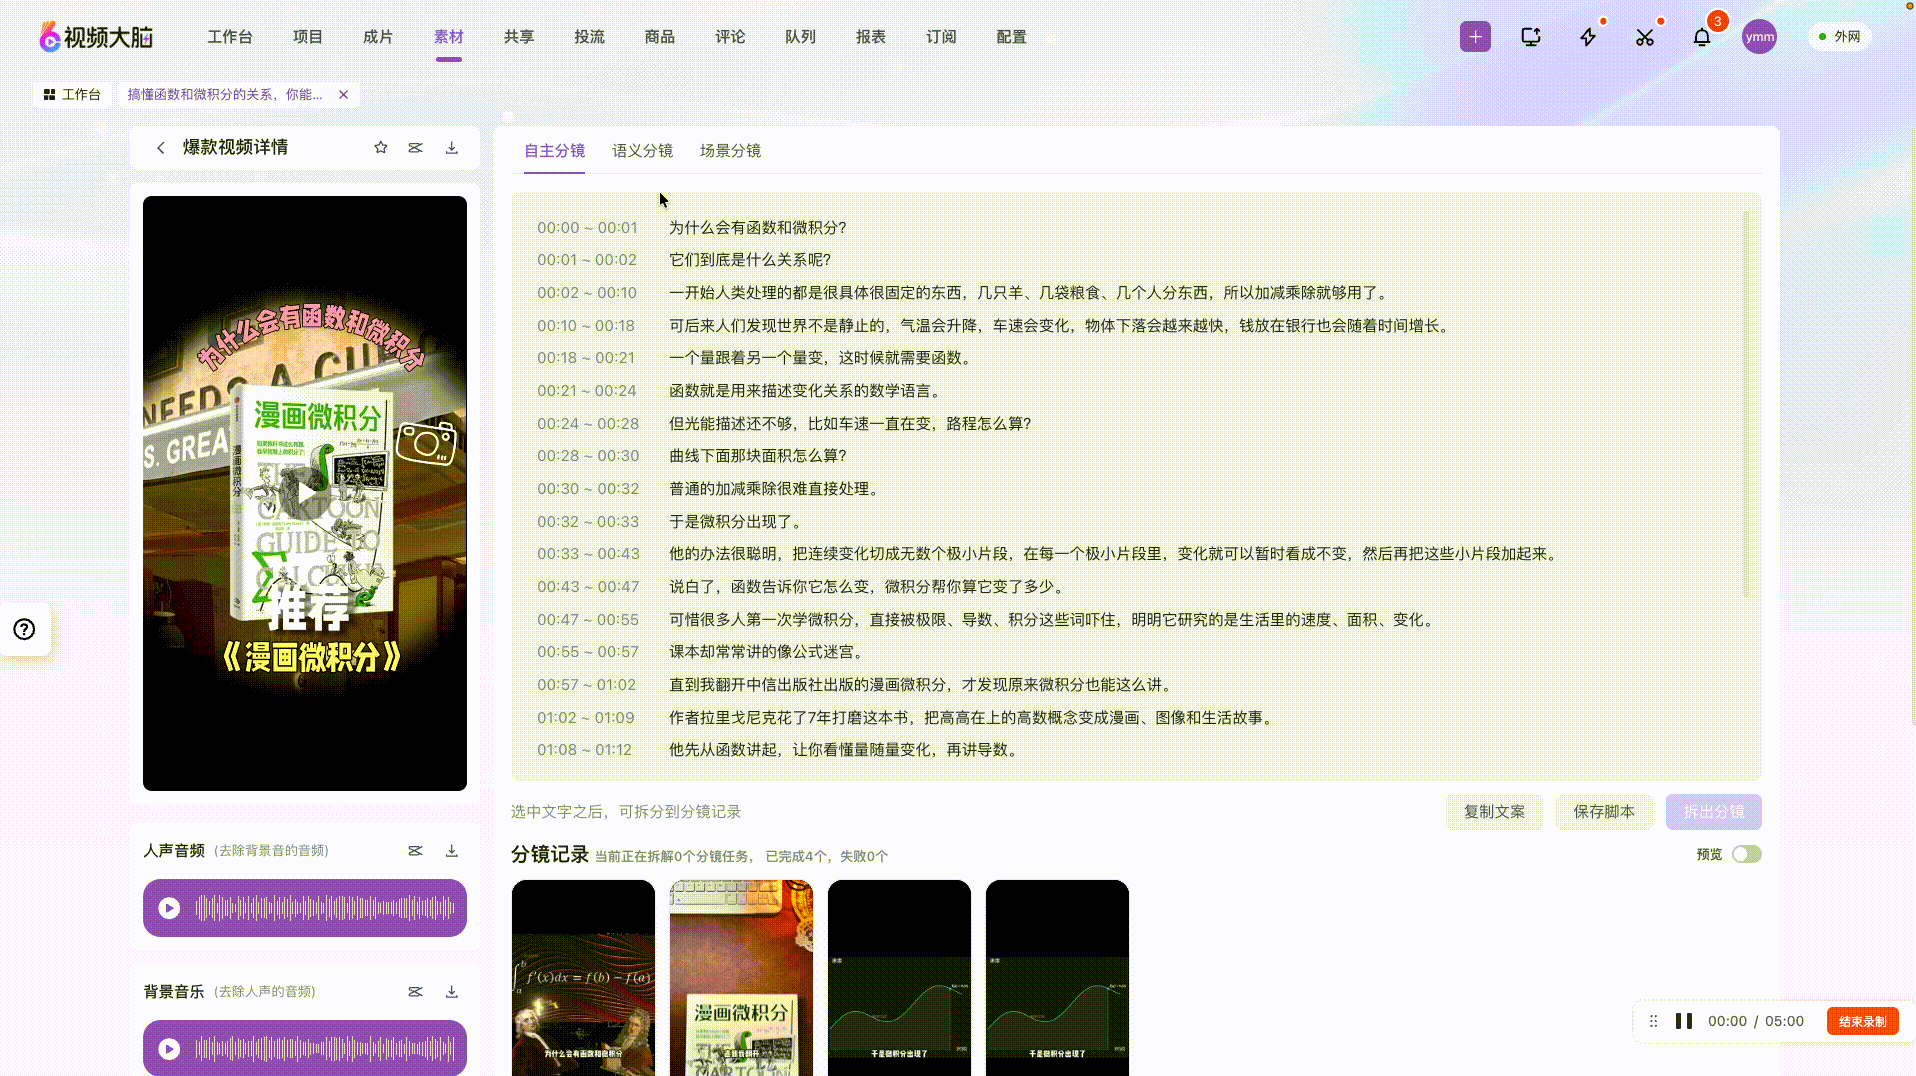Open the screen monitor icon in header
1916x1076 pixels.
[x=1531, y=37]
